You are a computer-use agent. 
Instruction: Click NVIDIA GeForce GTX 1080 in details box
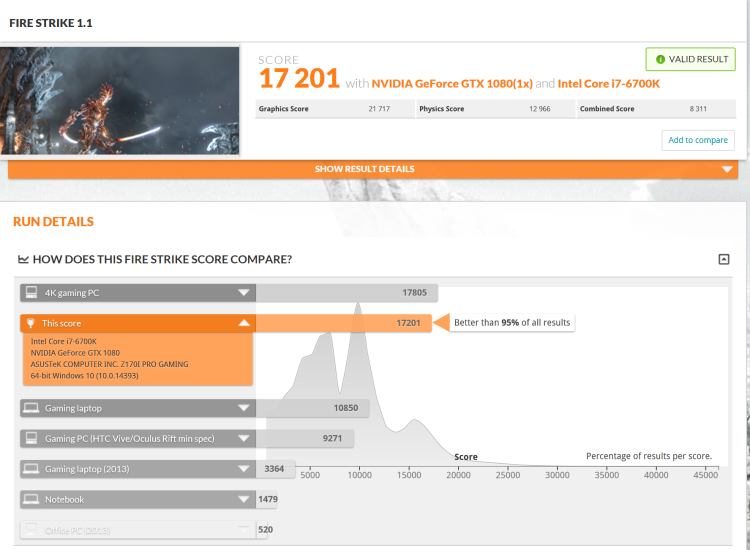[x=75, y=353]
